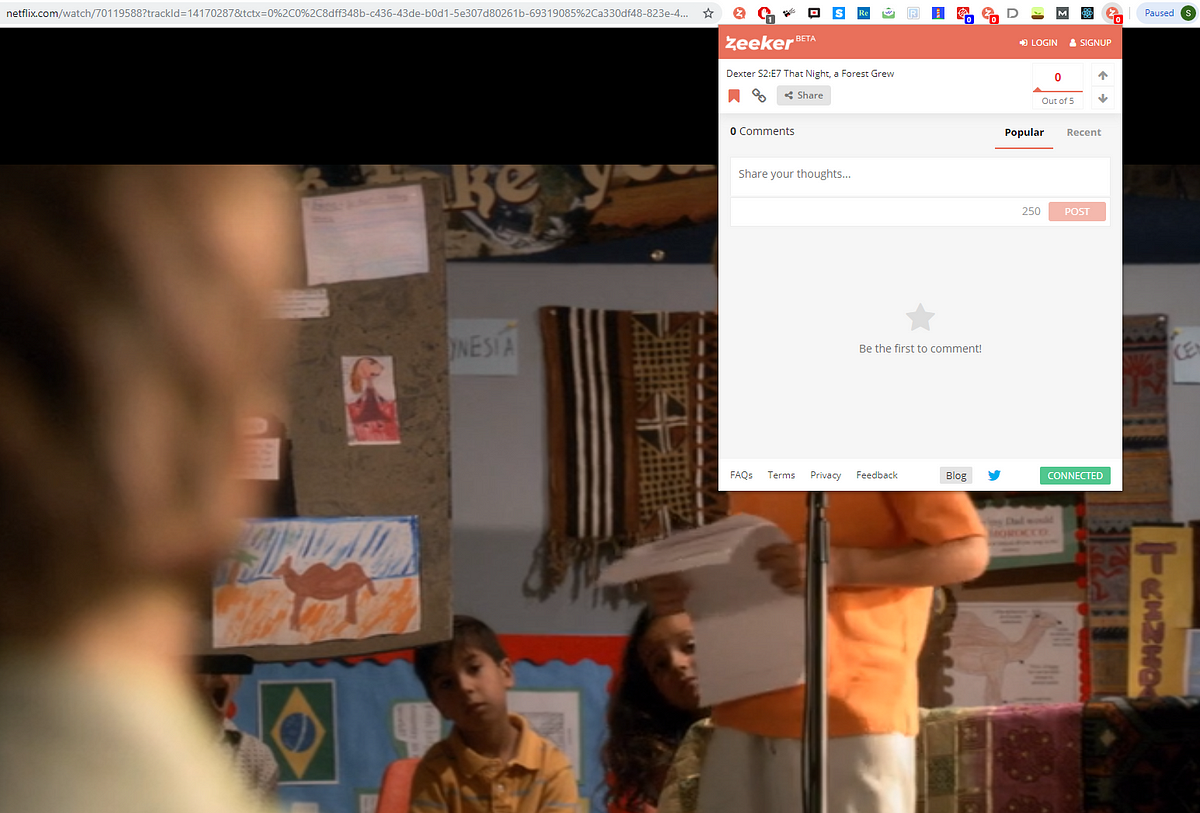Image resolution: width=1200 pixels, height=813 pixels.
Task: Upvote the episode with the up arrow
Action: click(1102, 75)
